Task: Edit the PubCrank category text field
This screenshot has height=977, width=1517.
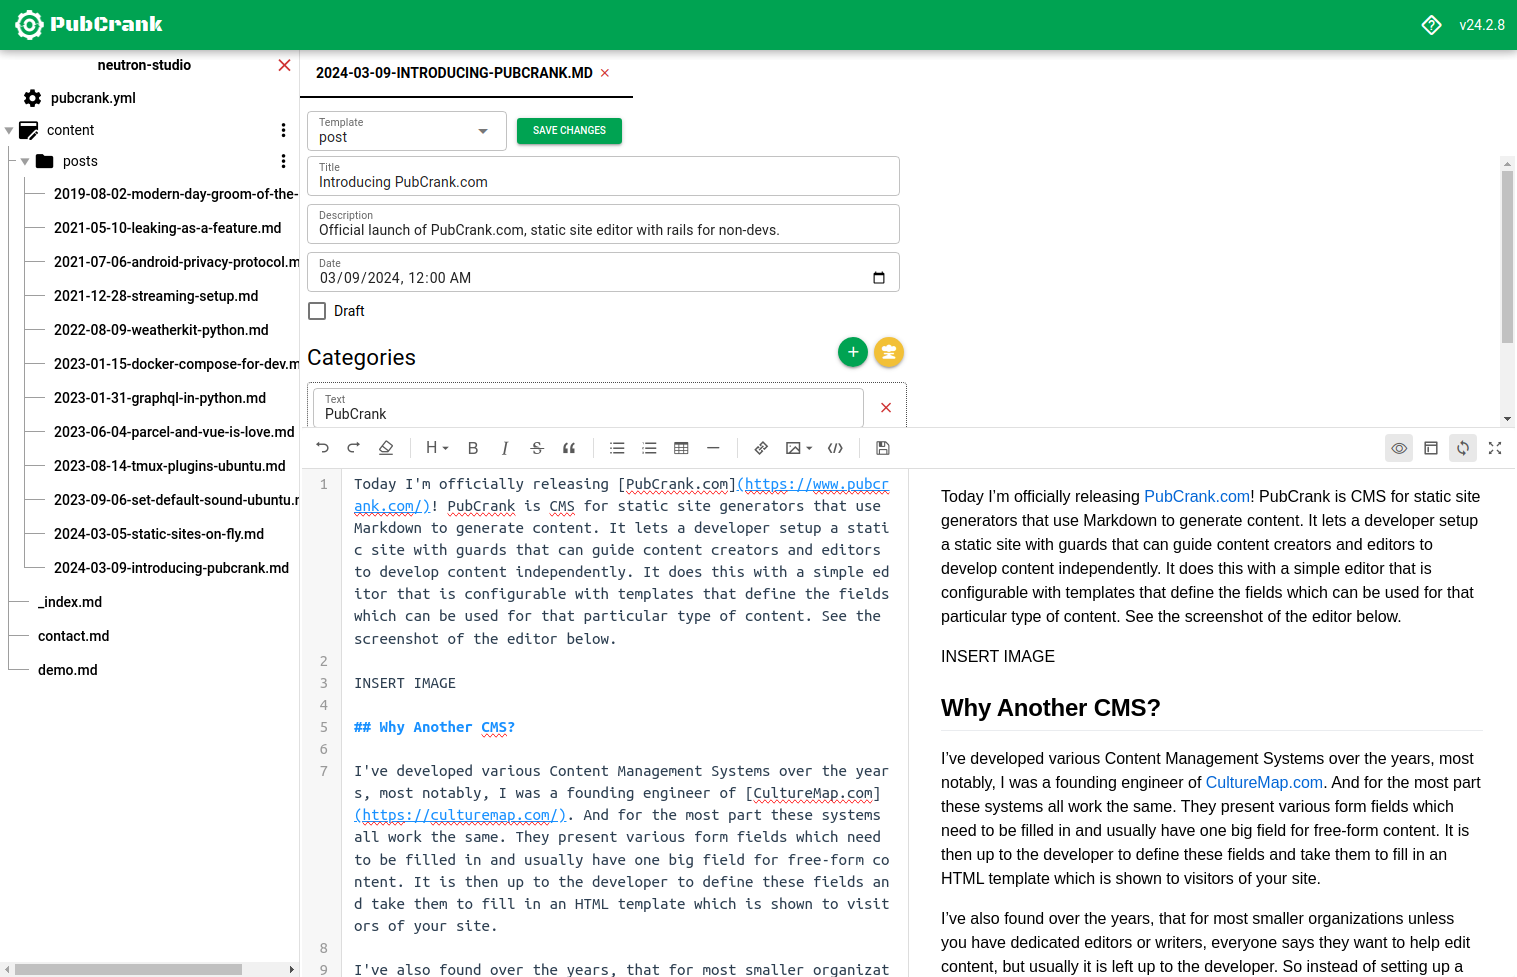Action: click(588, 408)
